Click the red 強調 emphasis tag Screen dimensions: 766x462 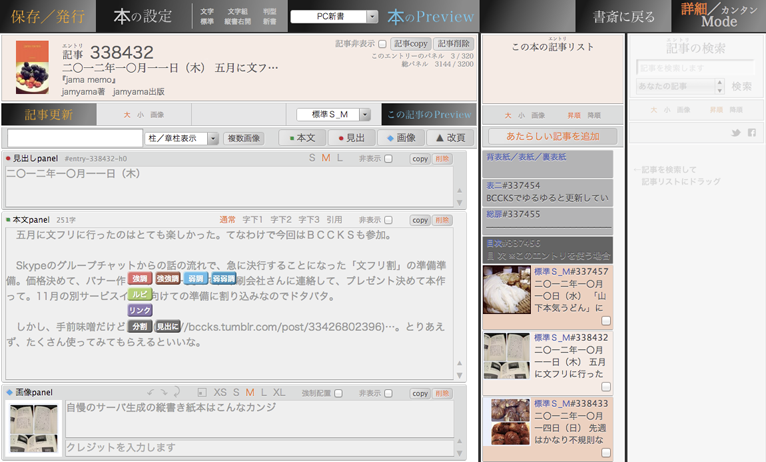140,278
